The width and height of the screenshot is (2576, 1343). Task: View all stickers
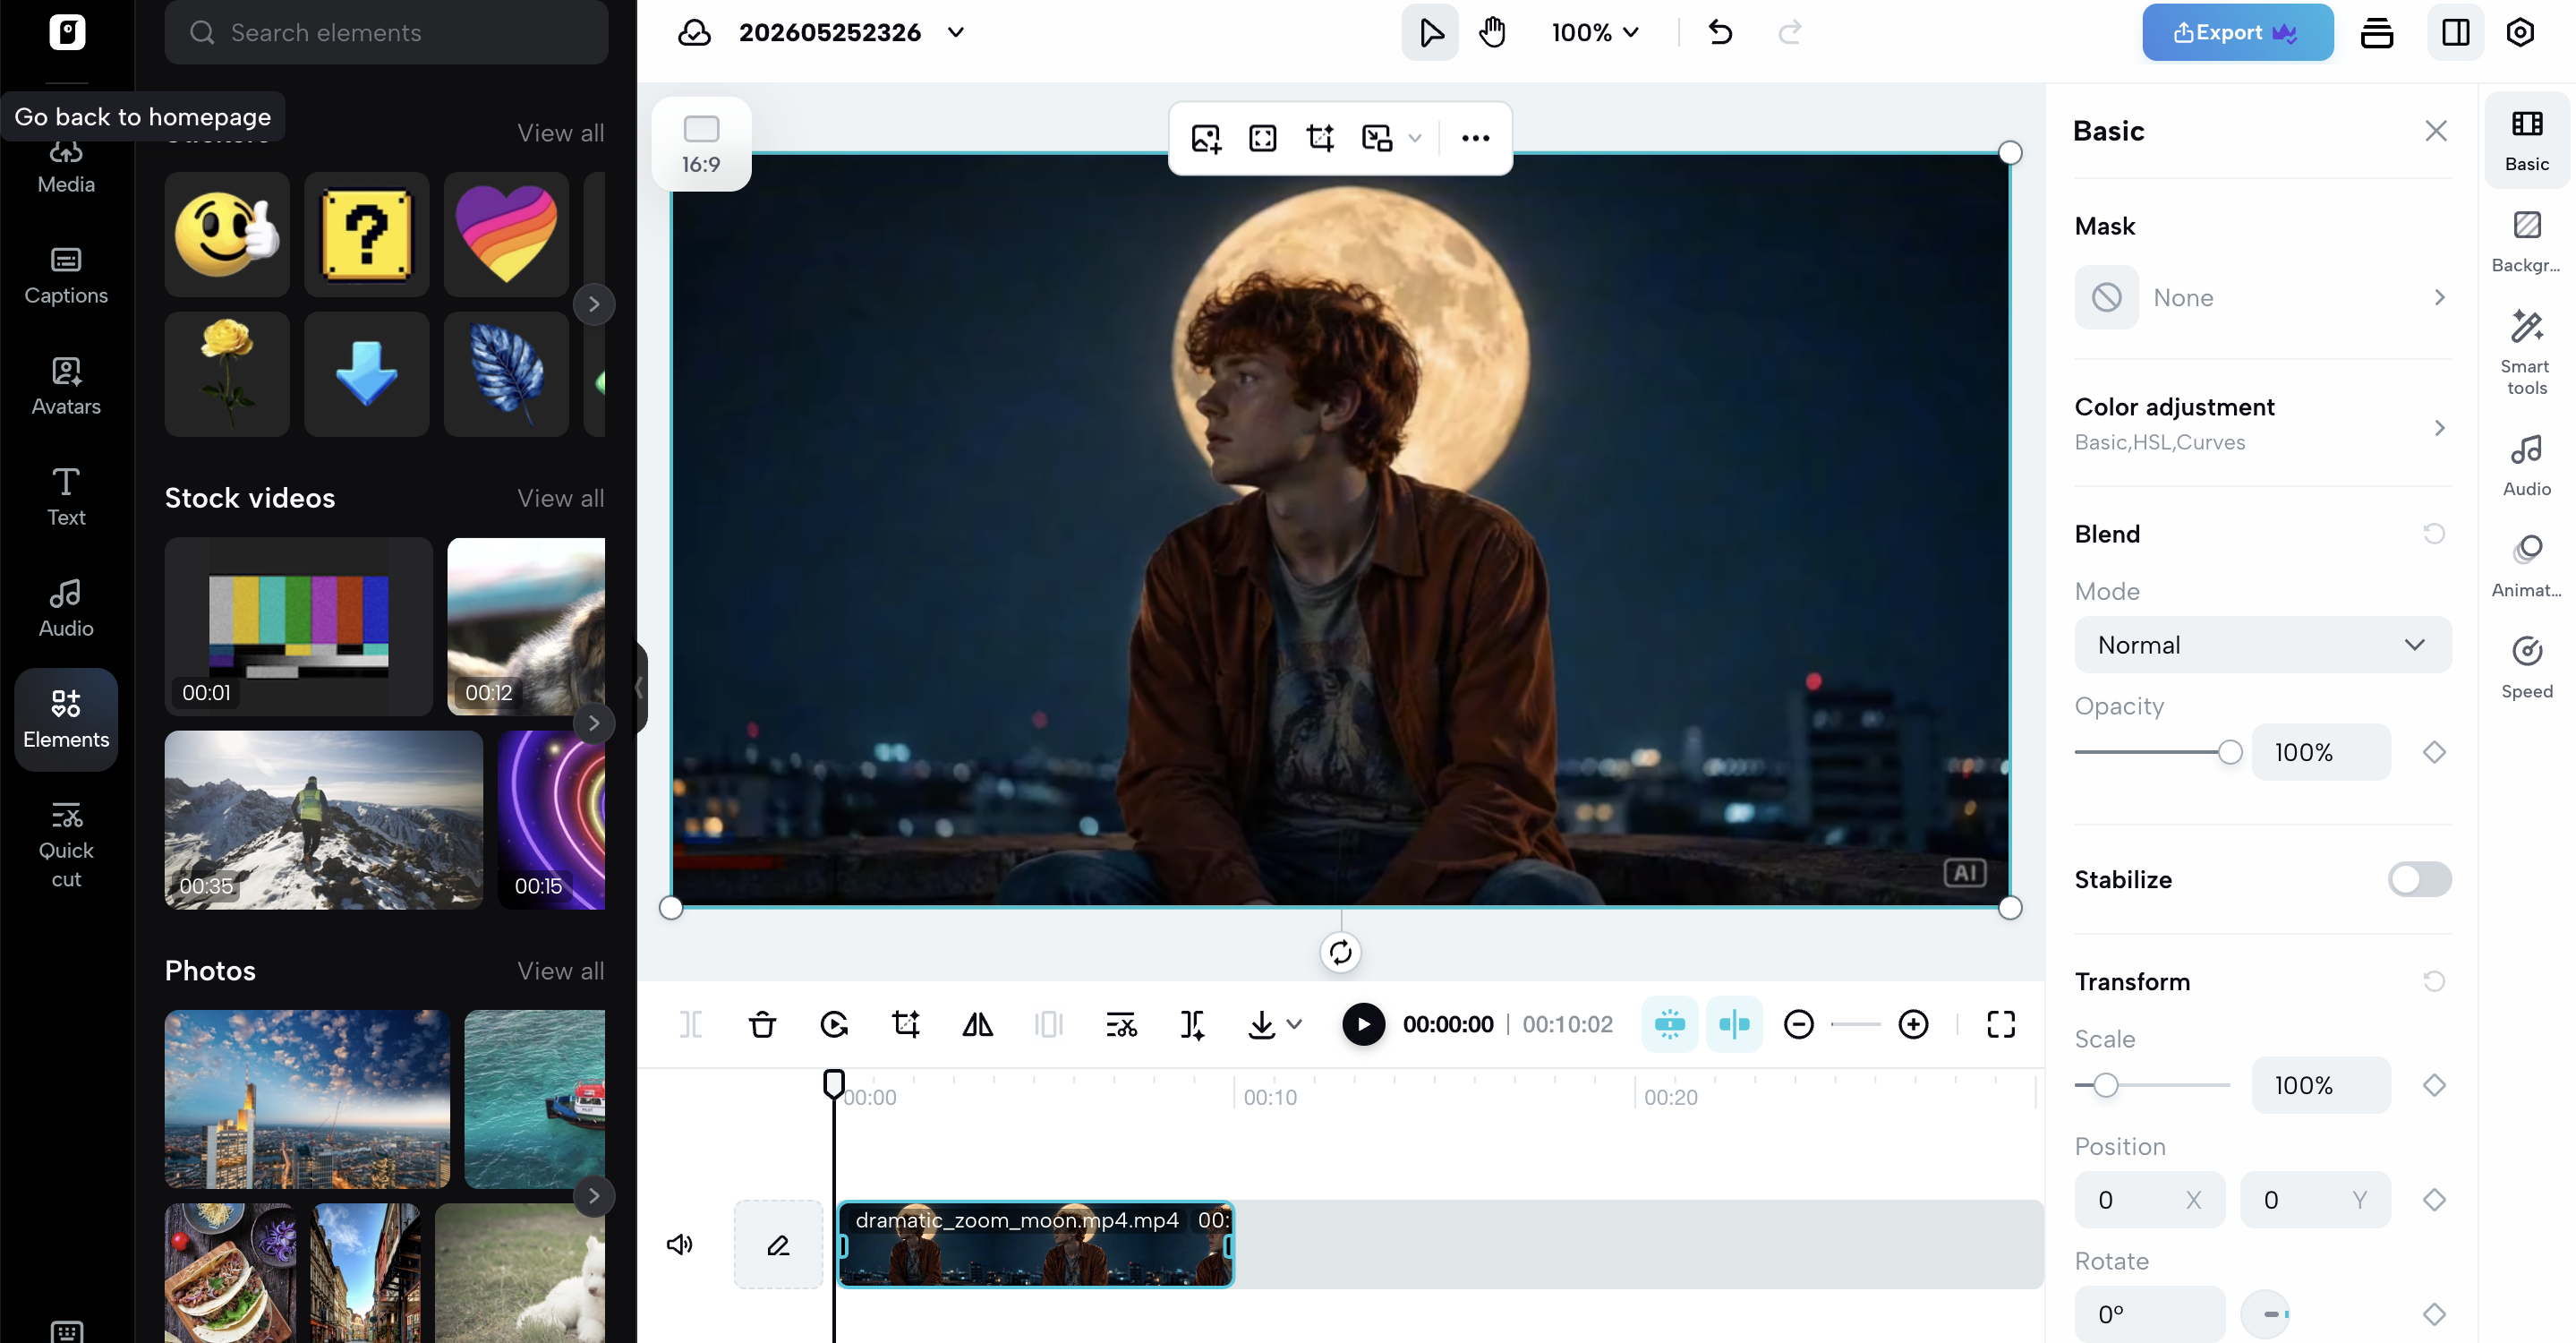tap(560, 133)
